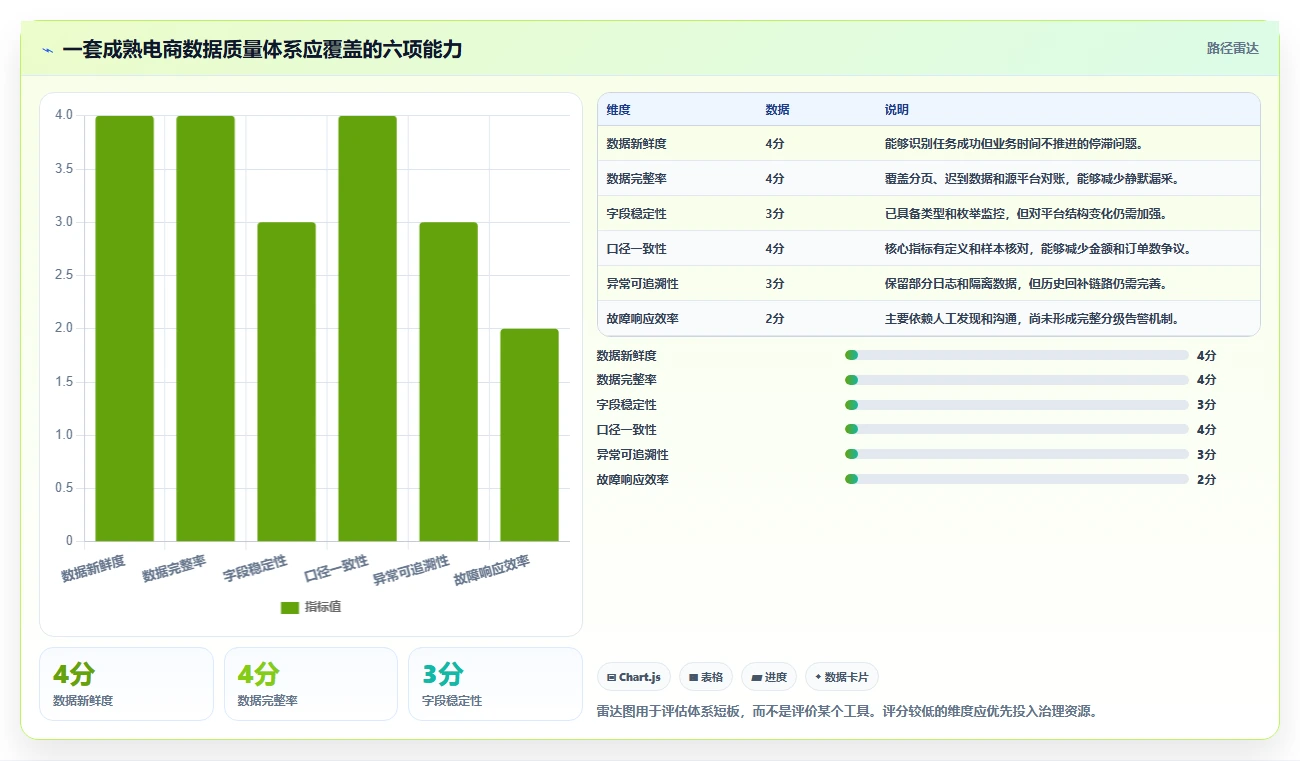Click 异常可追溯性 progress bar
The width and height of the screenshot is (1300, 761).
pyautogui.click(x=1017, y=455)
